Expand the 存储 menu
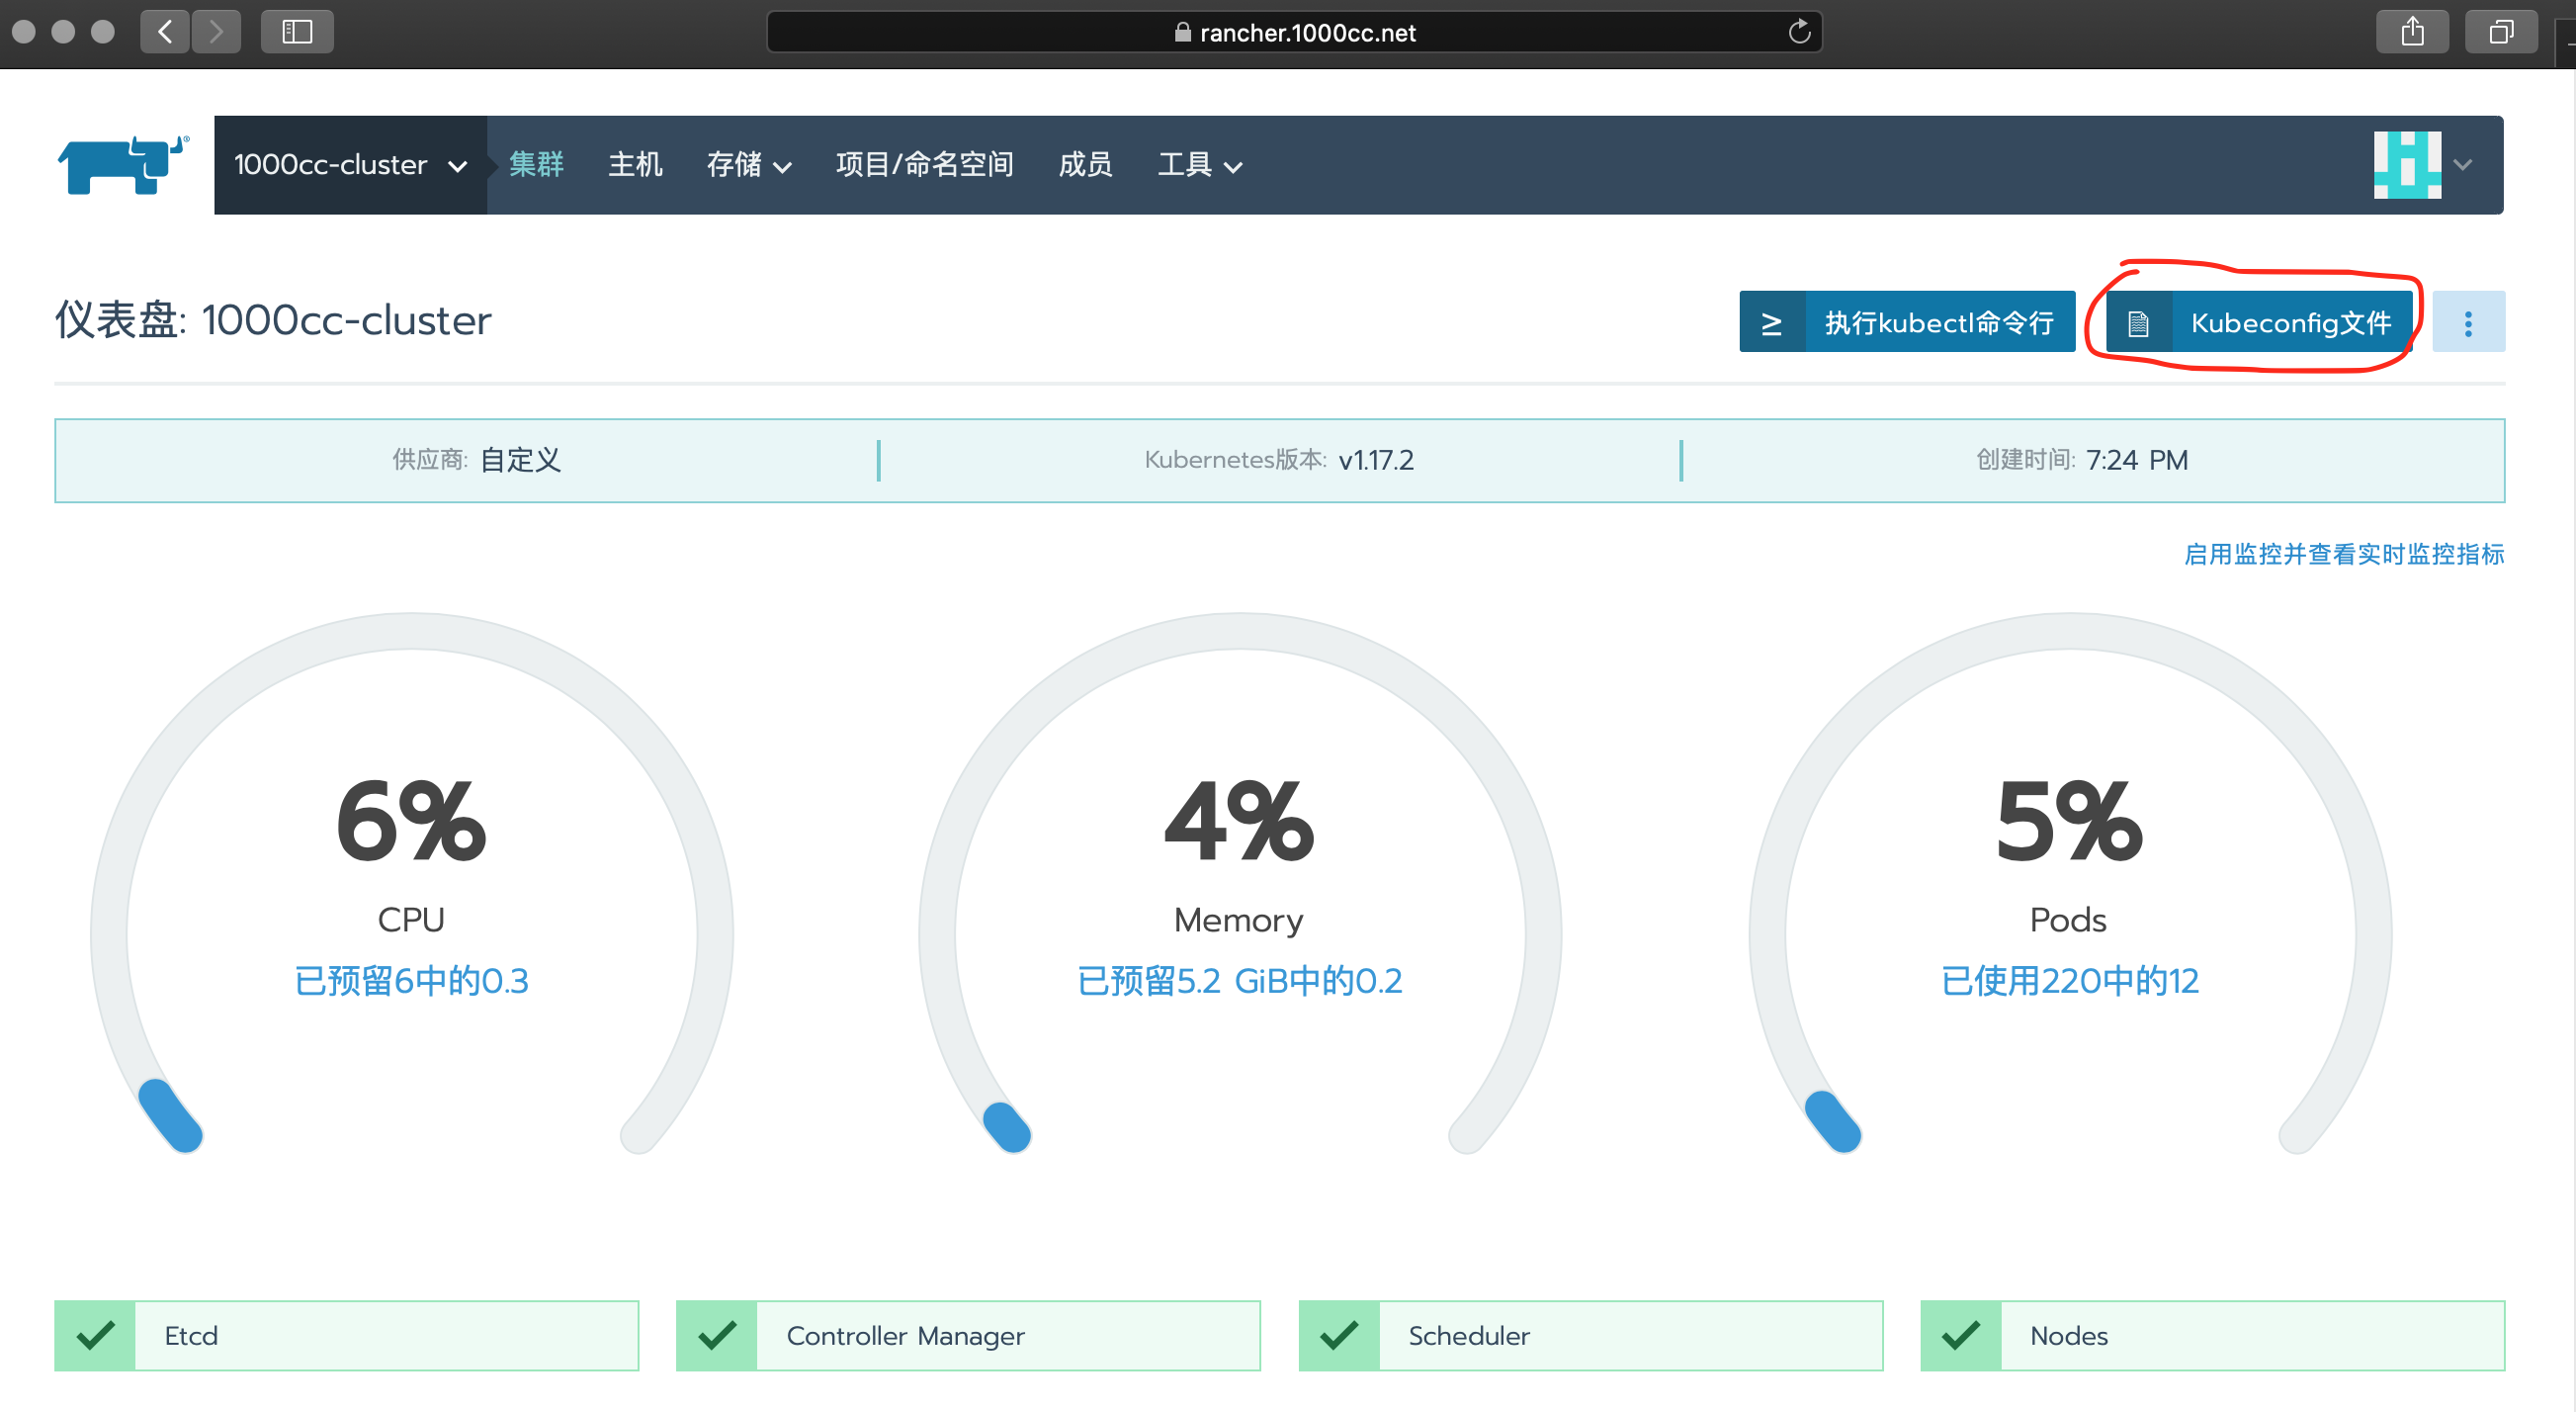The image size is (2576, 1412). pyautogui.click(x=749, y=165)
